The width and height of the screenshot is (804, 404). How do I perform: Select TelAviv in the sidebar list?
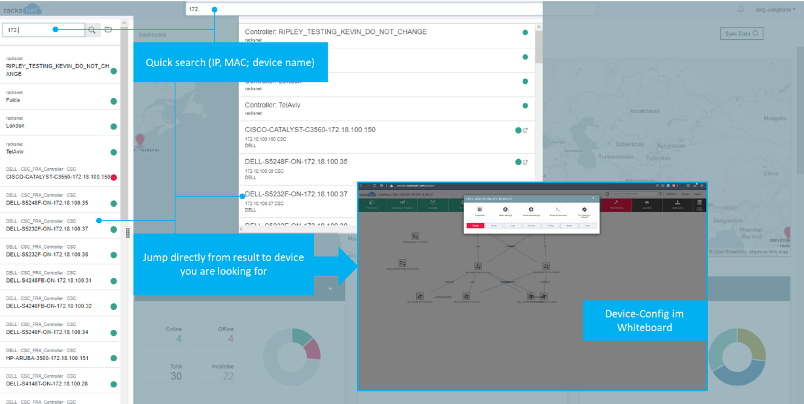60,149
